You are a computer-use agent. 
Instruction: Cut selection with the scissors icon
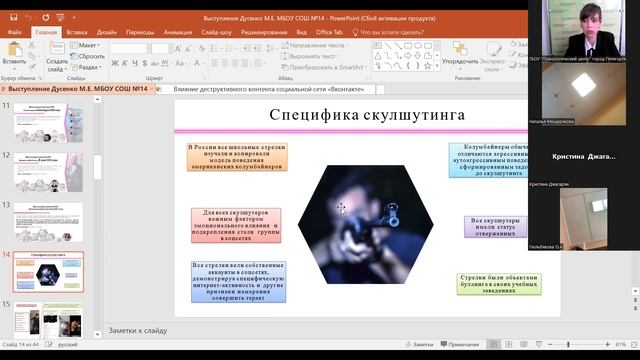click(x=32, y=45)
